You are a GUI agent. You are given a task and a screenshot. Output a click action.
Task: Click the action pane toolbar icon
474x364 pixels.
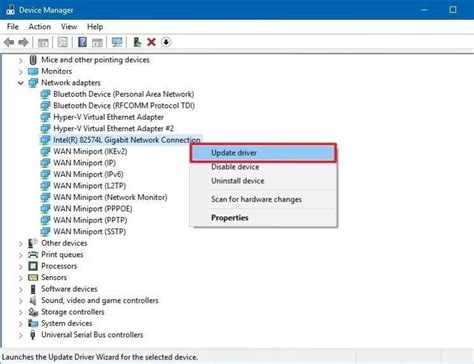tap(97, 42)
